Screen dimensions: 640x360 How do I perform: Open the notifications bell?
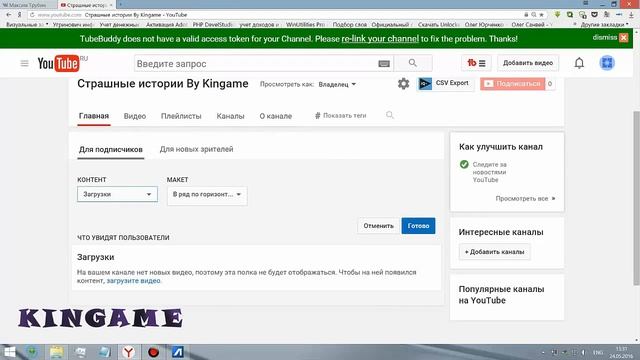tap(579, 63)
